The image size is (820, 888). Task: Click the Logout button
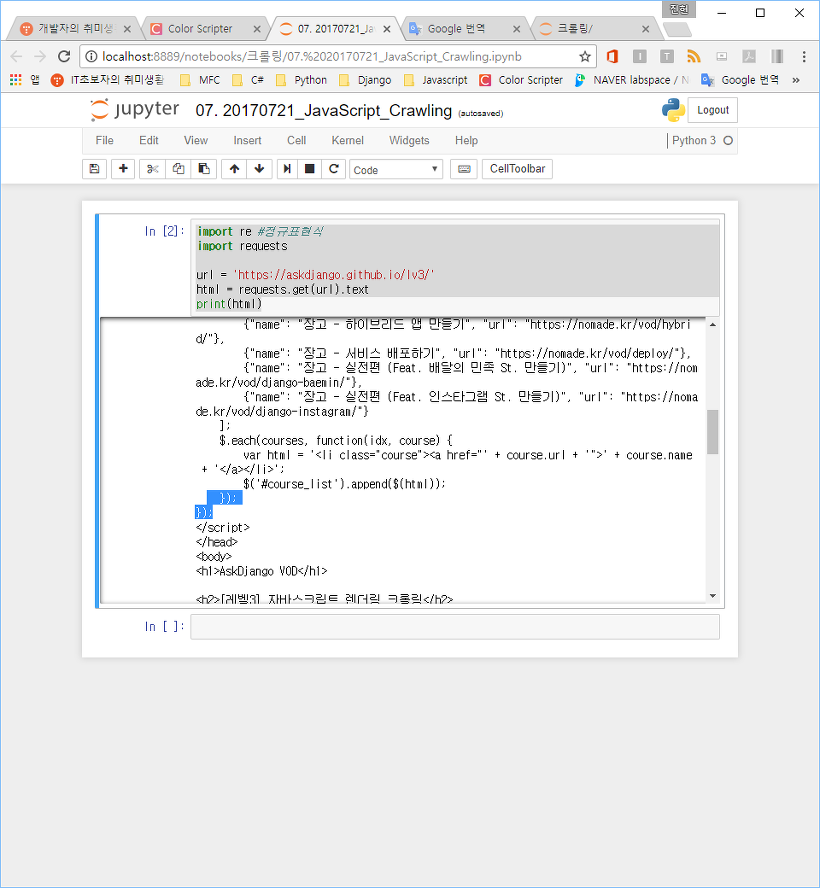(712, 110)
